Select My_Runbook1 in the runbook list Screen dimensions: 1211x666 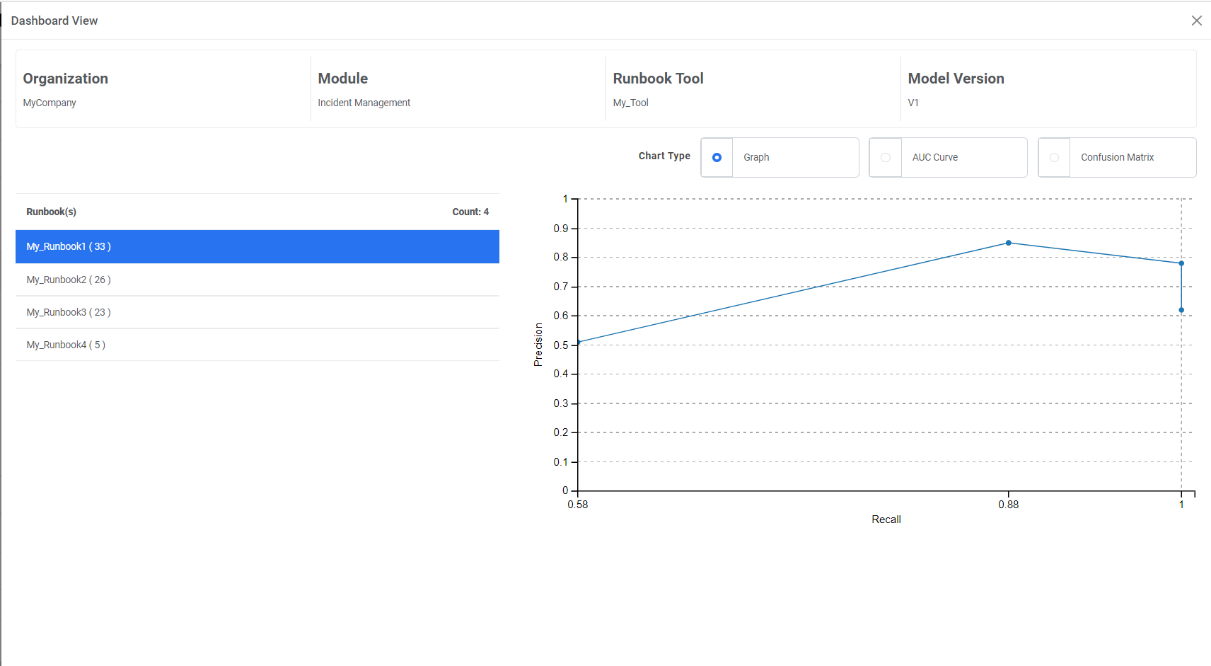[x=257, y=247]
